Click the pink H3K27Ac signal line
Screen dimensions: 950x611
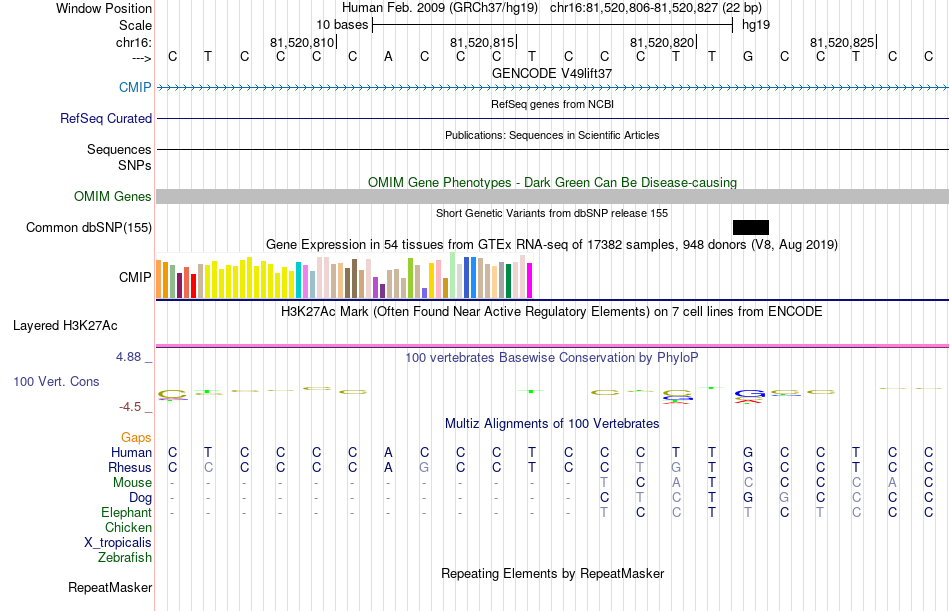pyautogui.click(x=553, y=346)
